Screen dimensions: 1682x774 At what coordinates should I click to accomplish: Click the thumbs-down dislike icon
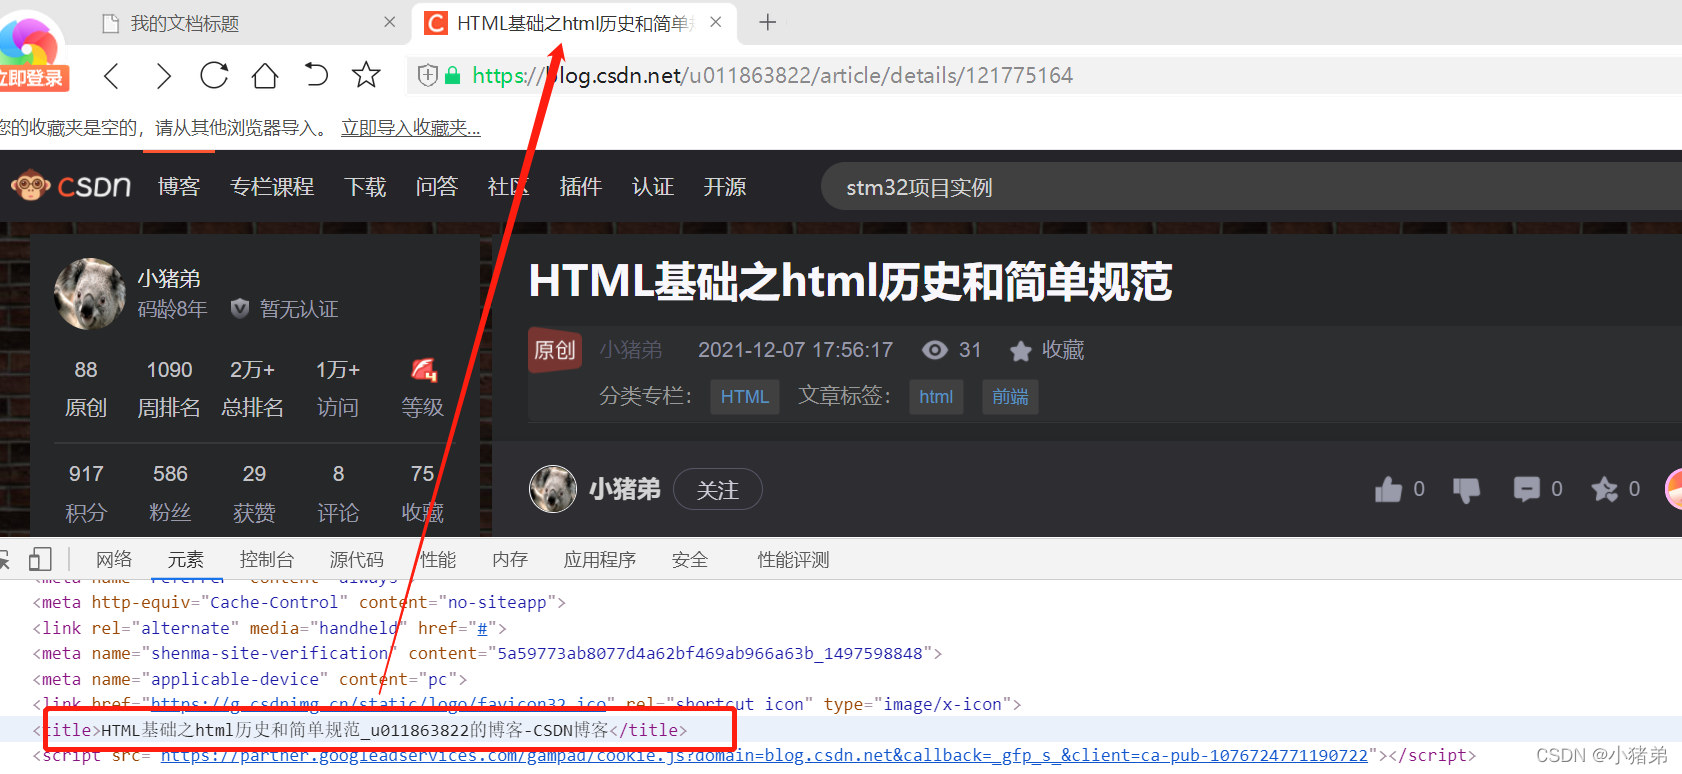tap(1466, 489)
